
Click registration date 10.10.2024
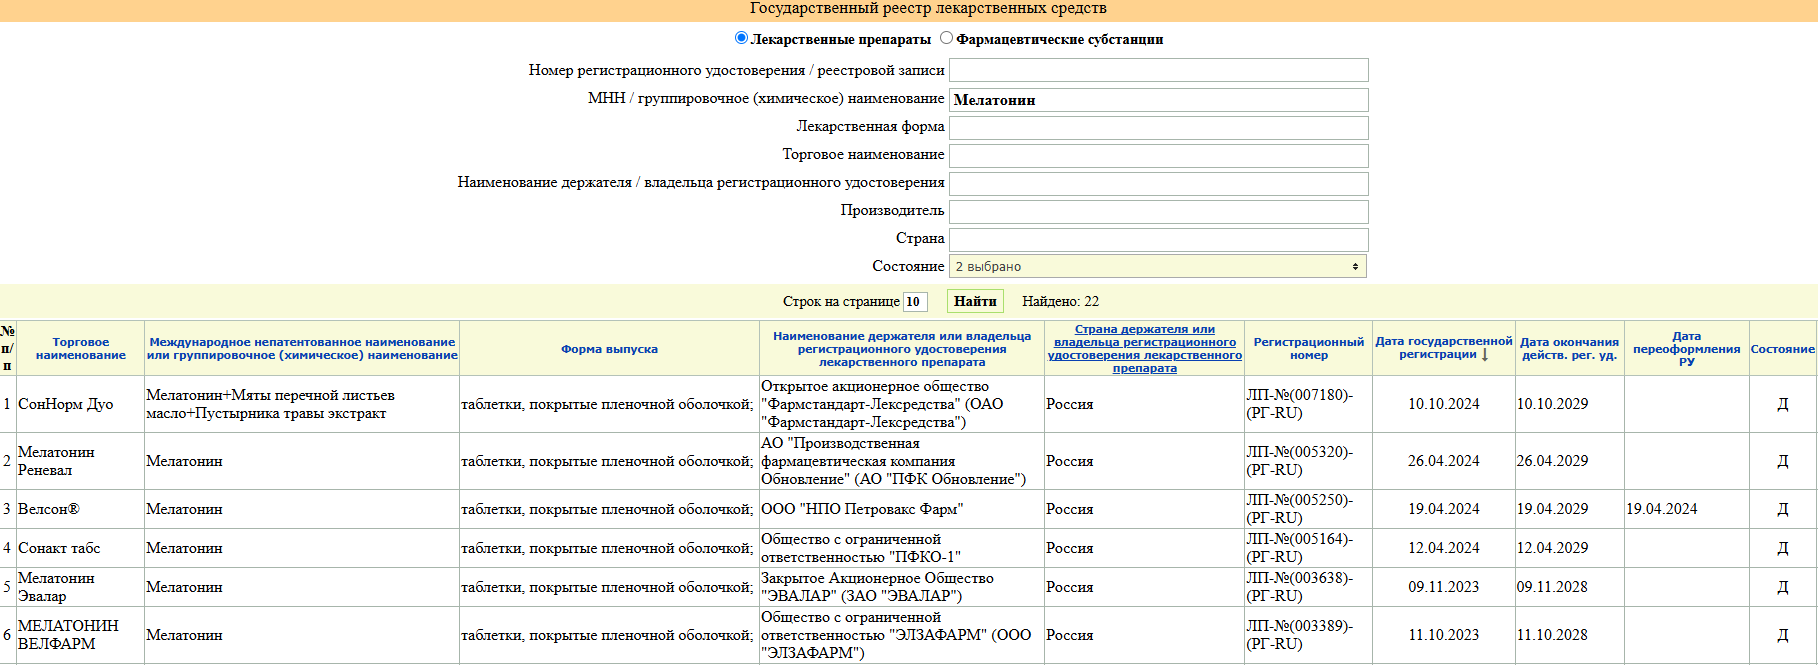(1443, 404)
